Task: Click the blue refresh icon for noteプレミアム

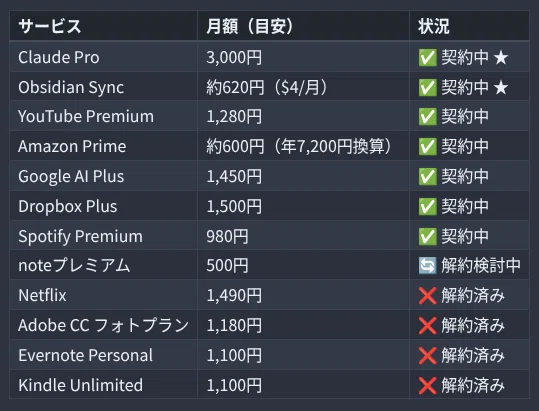Action: pyautogui.click(x=427, y=266)
